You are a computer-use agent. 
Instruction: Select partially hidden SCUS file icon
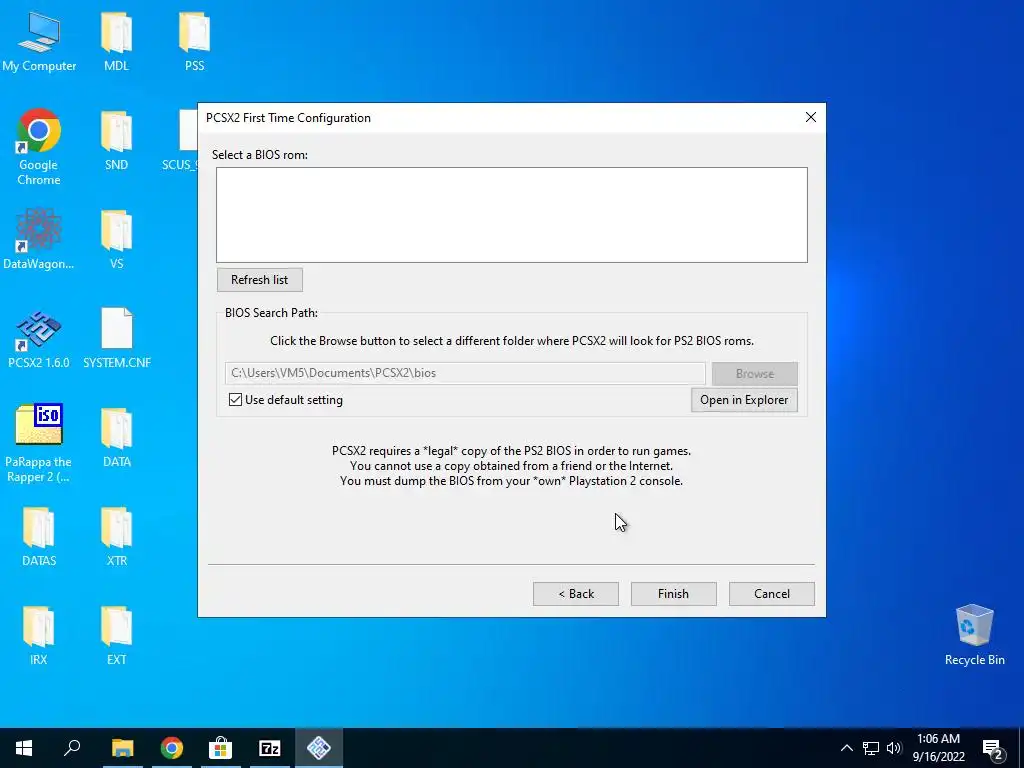180,141
